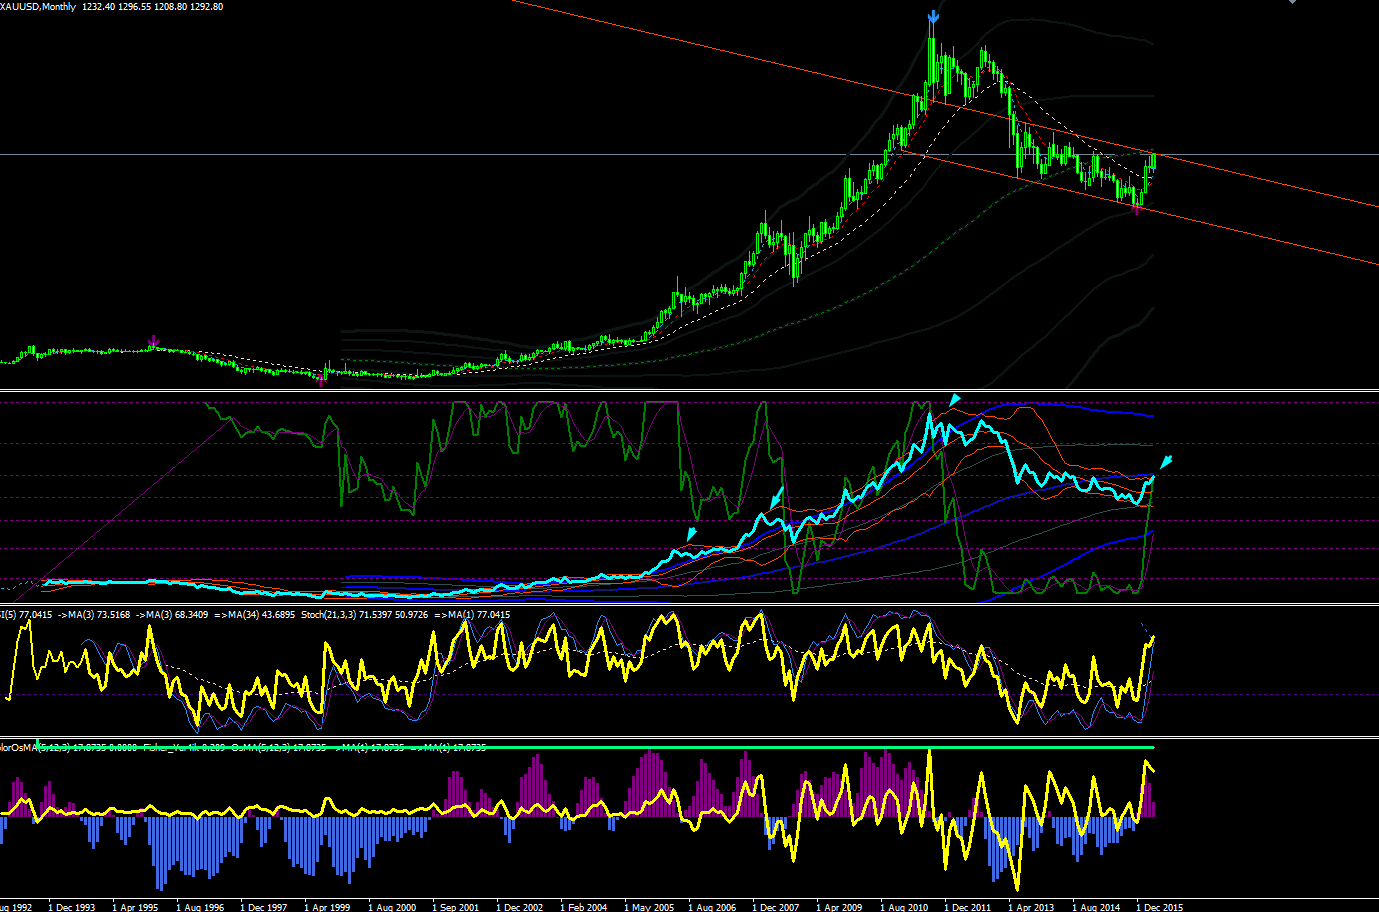Click the 1 Apr 2013 date label

(x=1031, y=907)
